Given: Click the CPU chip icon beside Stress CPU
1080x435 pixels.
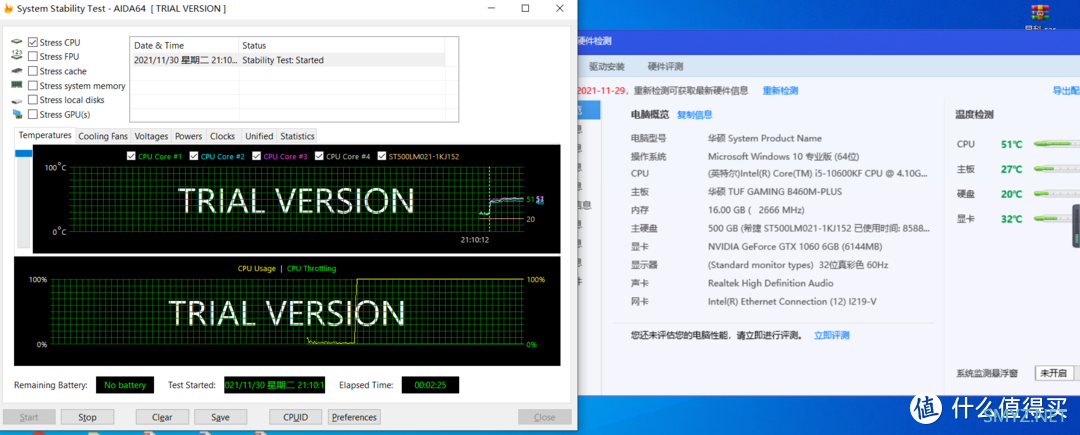Looking at the screenshot, I should point(17,42).
